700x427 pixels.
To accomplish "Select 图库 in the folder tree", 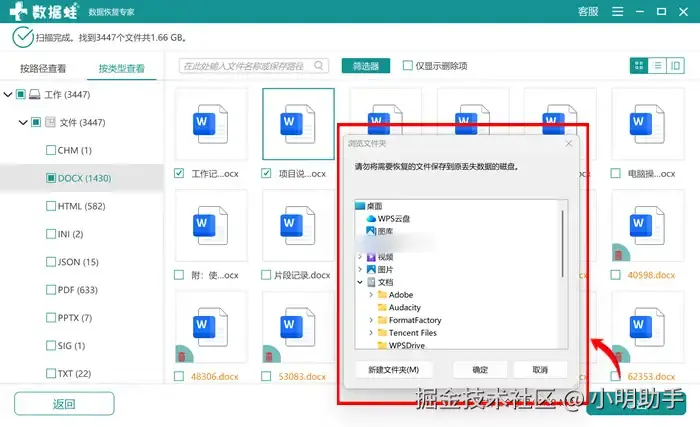I will tap(385, 231).
